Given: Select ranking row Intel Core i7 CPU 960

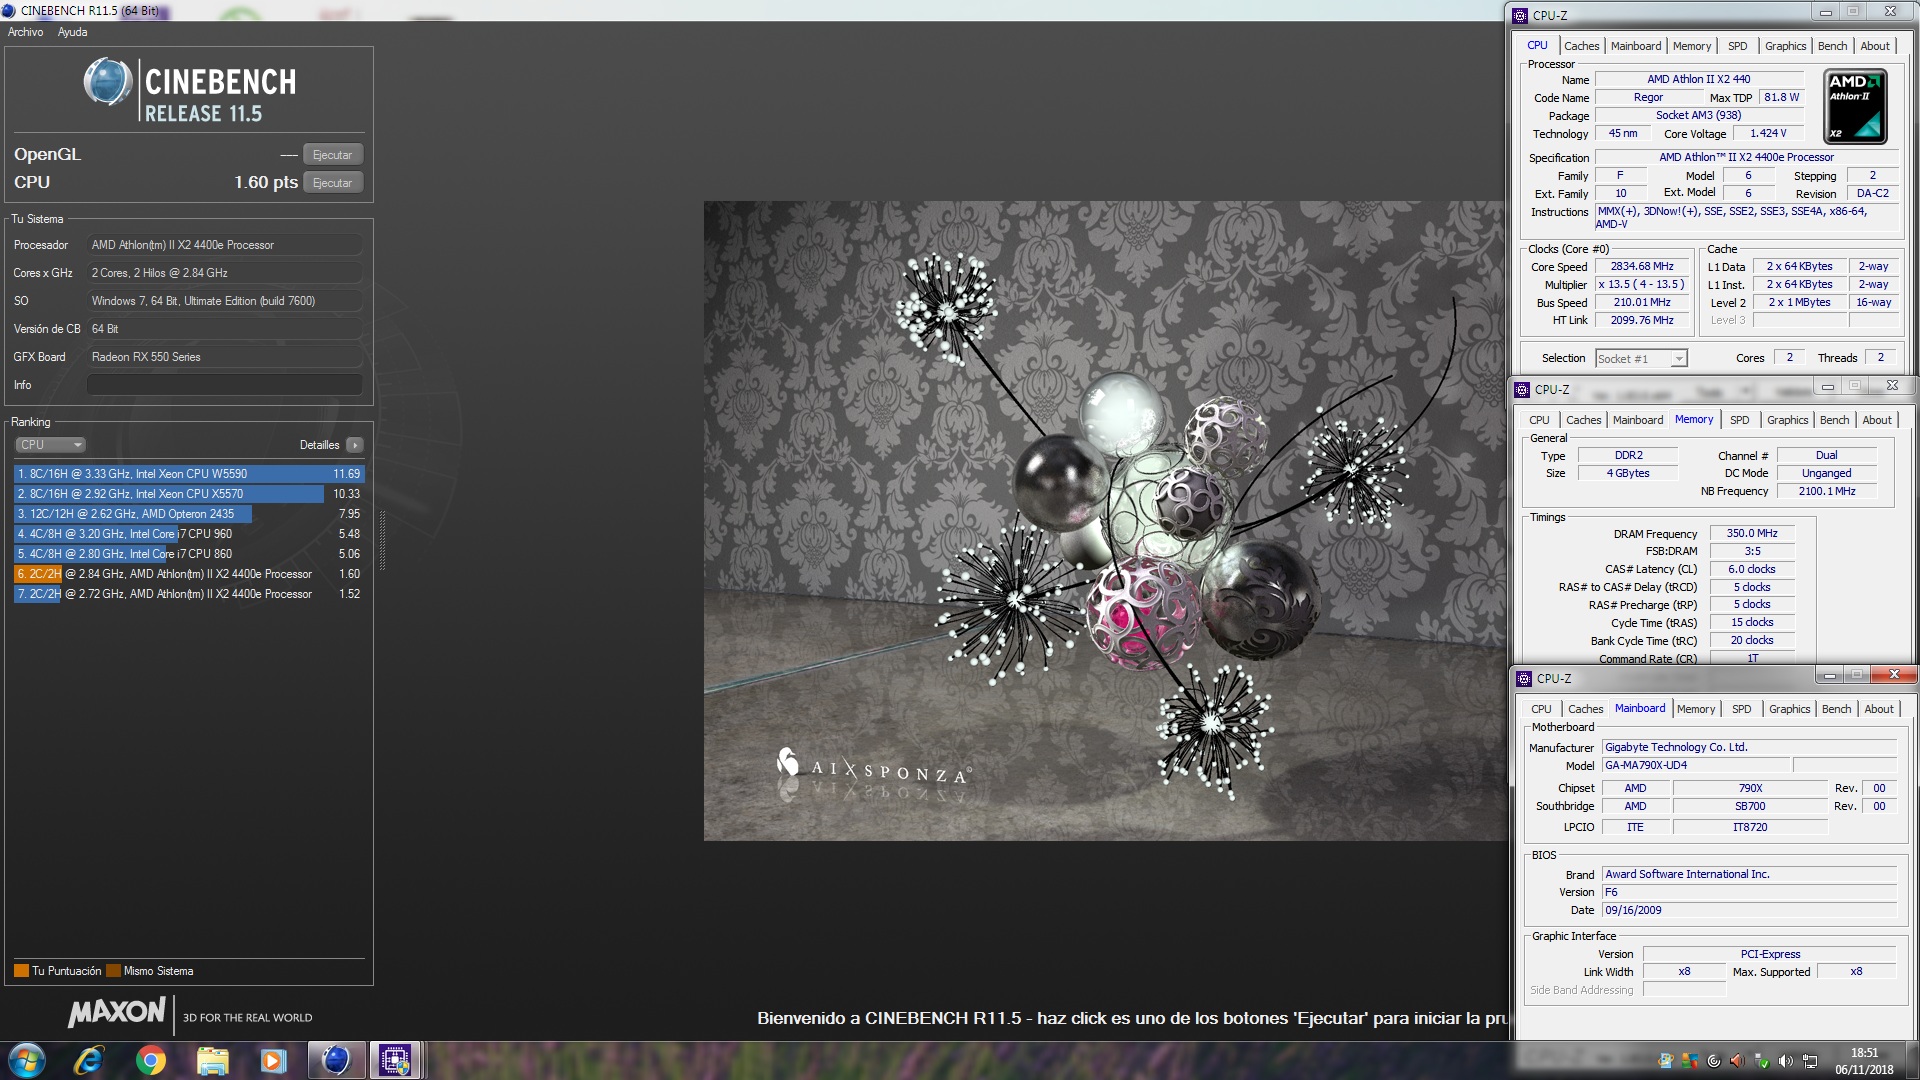Looking at the screenshot, I should point(189,534).
